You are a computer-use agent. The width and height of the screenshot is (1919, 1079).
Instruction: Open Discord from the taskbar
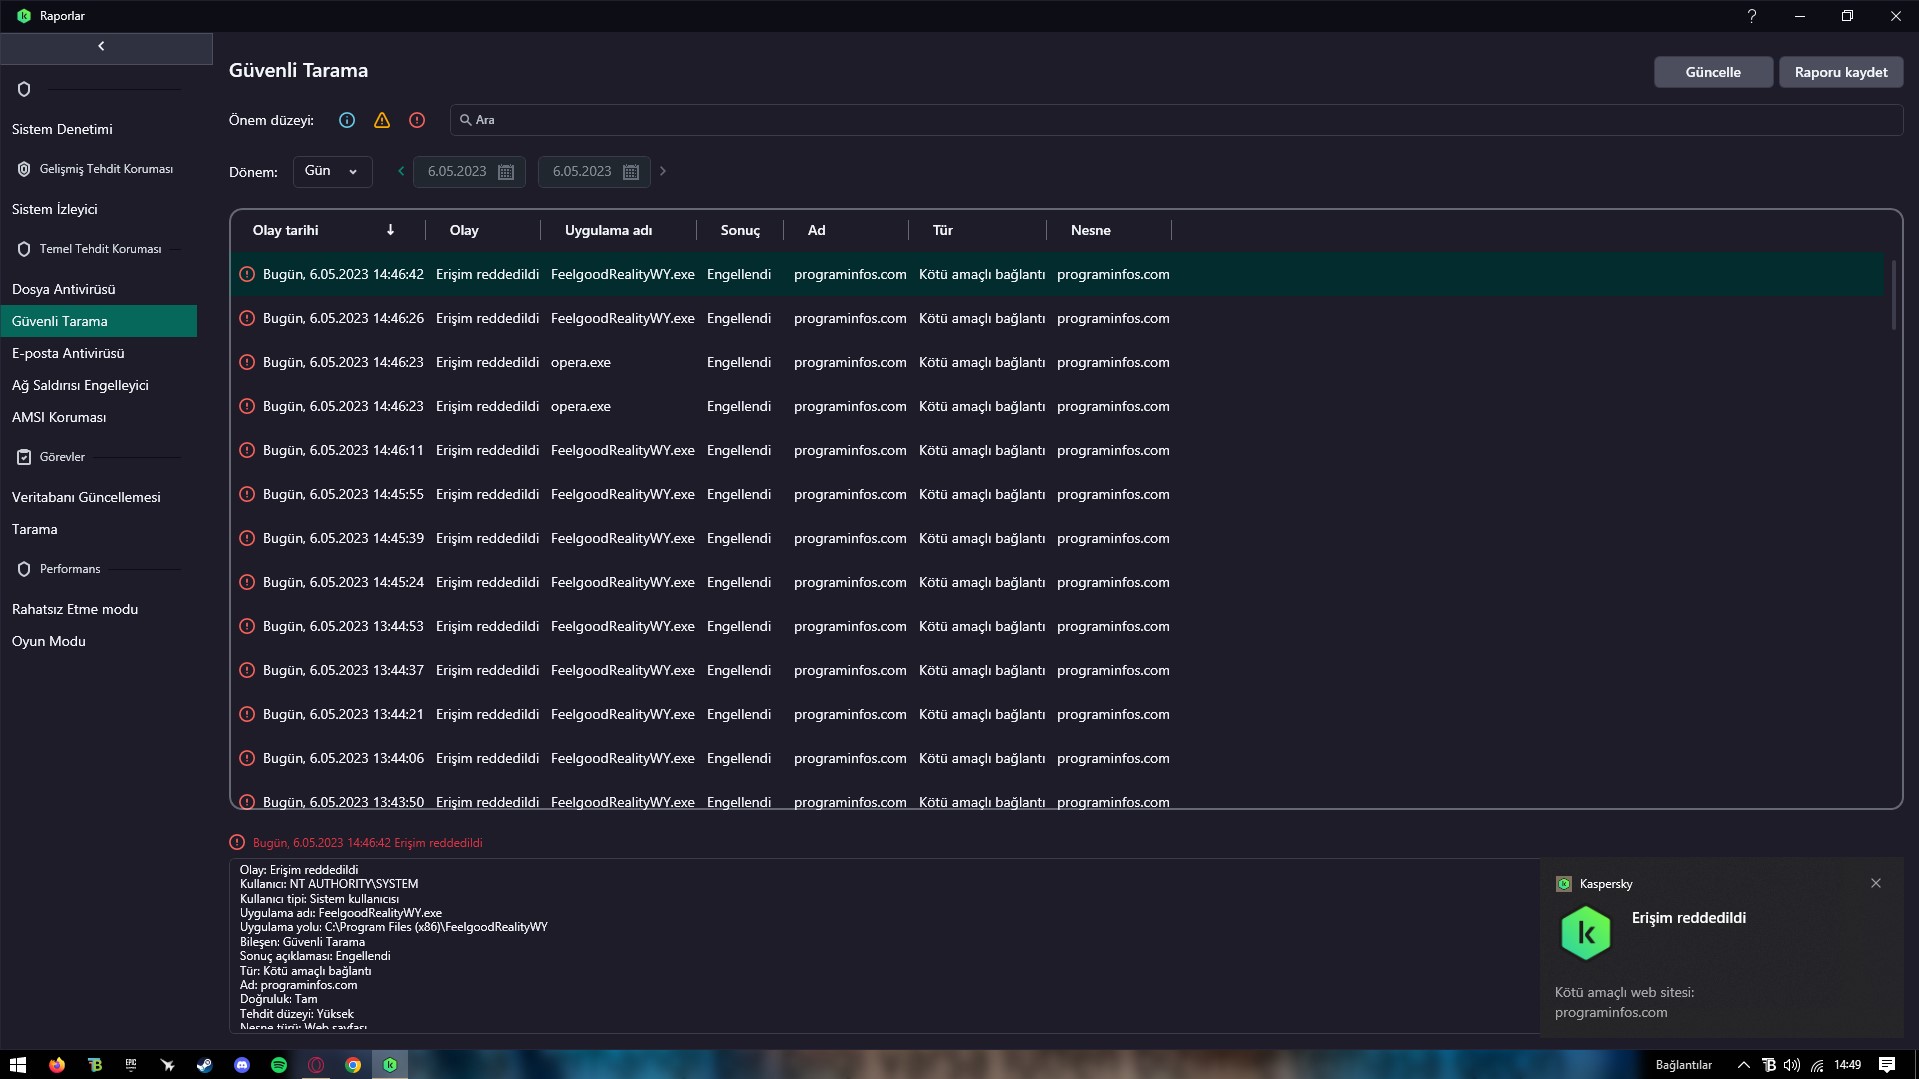(242, 1065)
